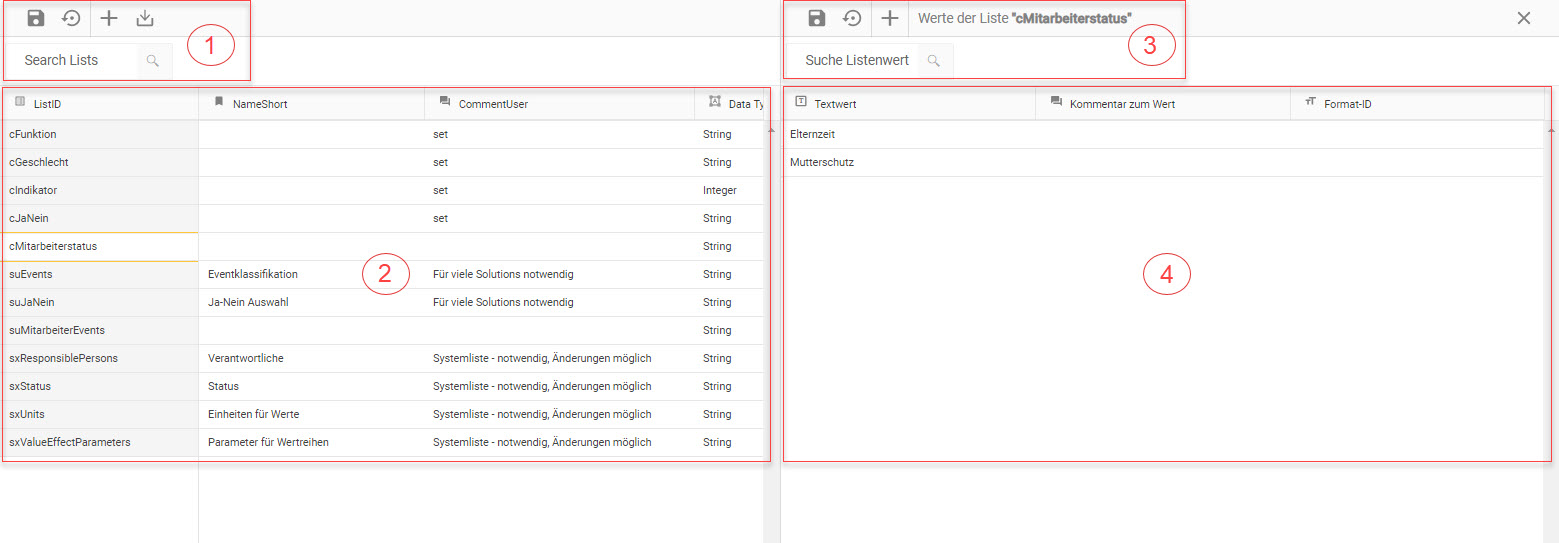
Task: Open the sxResponsiblePersons list
Action: (x=63, y=358)
